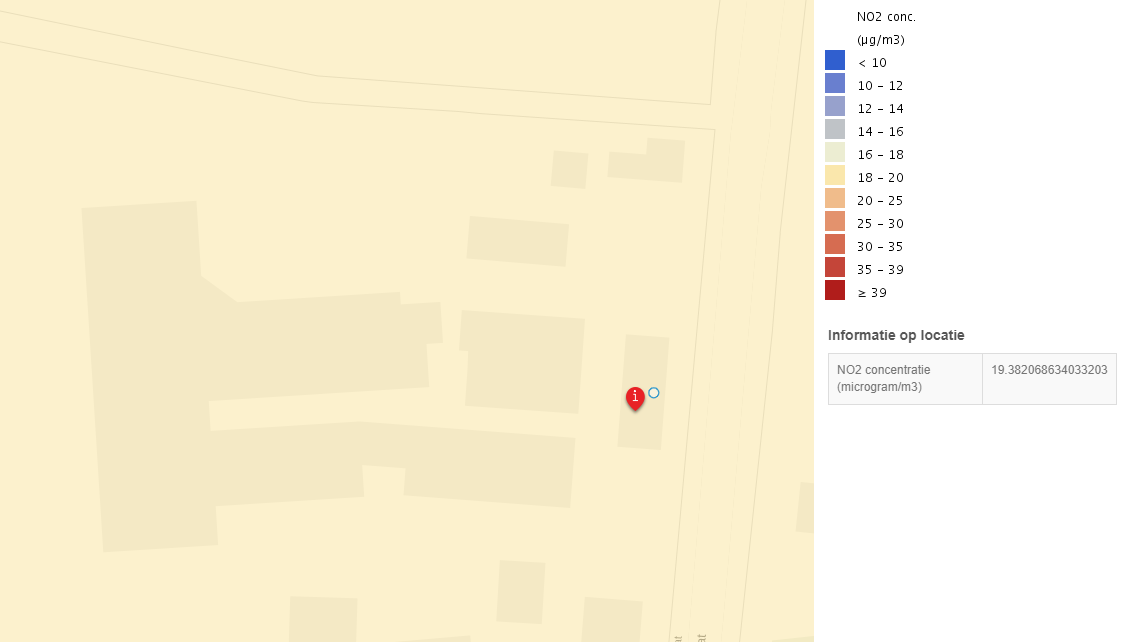Click the '12 – 14' legend color swatch
The image size is (1121, 642).
click(835, 106)
